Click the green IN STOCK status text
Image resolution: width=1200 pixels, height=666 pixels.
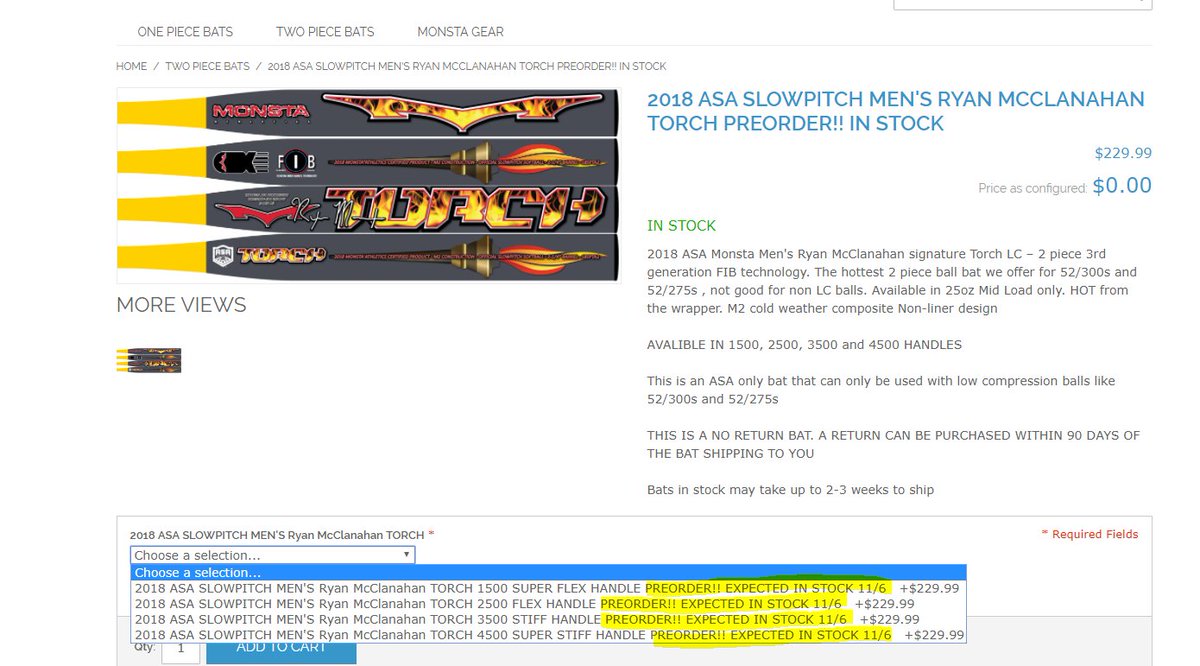pyautogui.click(x=682, y=226)
